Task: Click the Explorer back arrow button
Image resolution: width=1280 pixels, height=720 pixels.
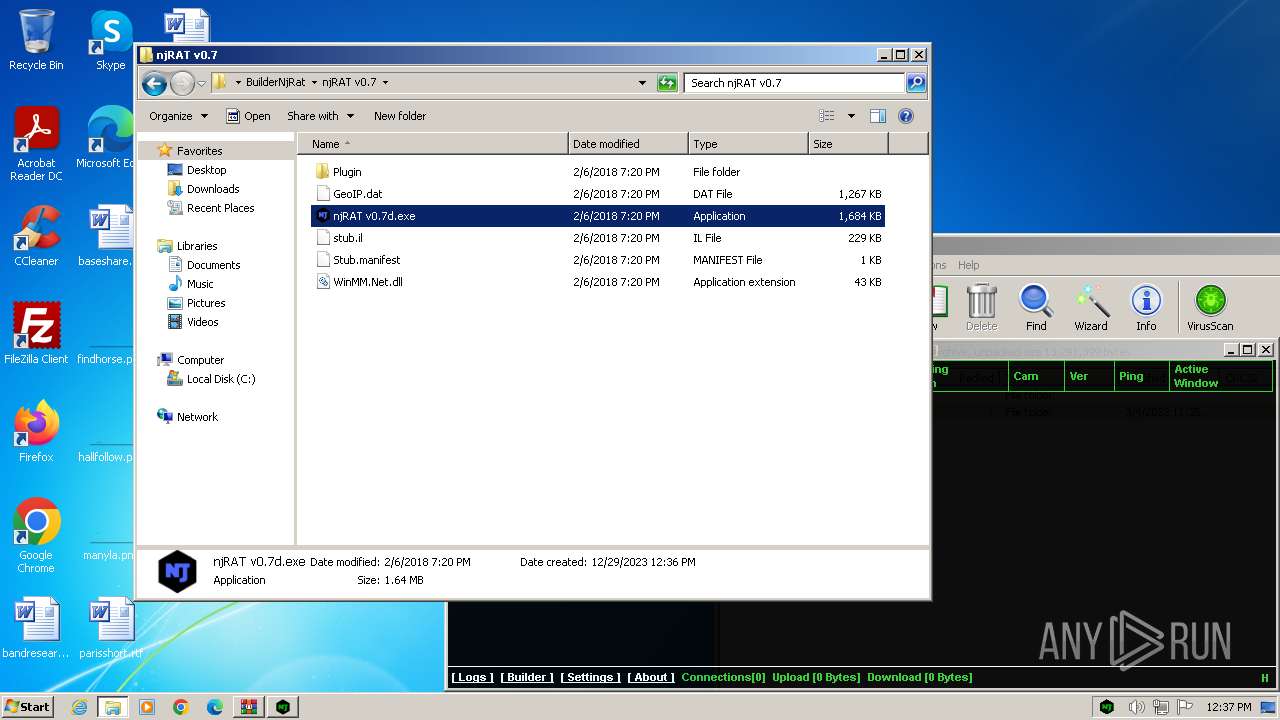Action: click(154, 83)
